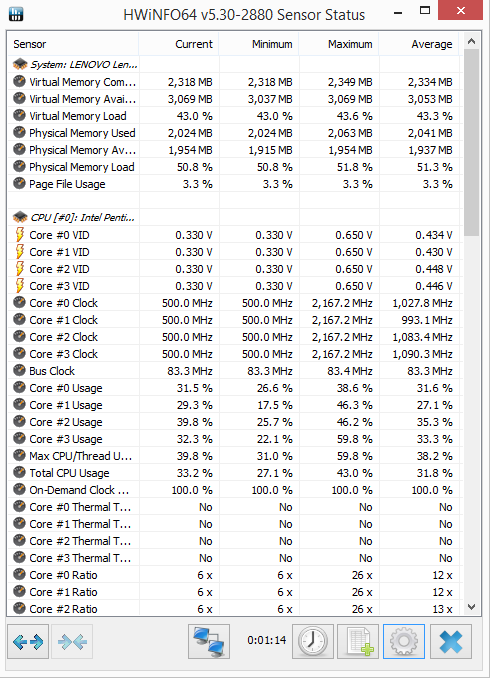
Task: Open the network monitoring computers icon
Action: [209, 642]
